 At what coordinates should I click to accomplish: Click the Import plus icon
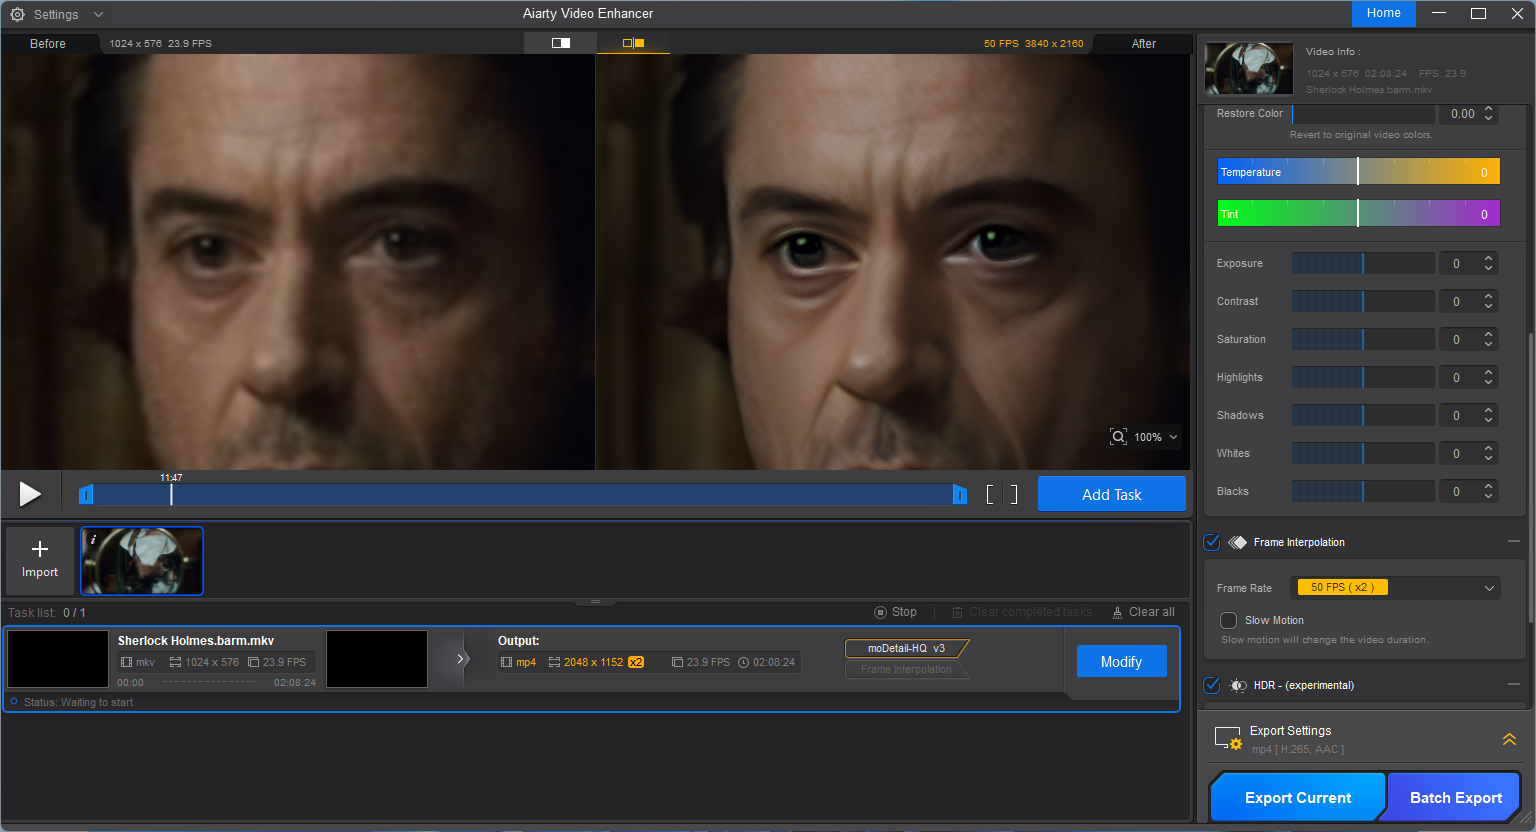pyautogui.click(x=40, y=550)
